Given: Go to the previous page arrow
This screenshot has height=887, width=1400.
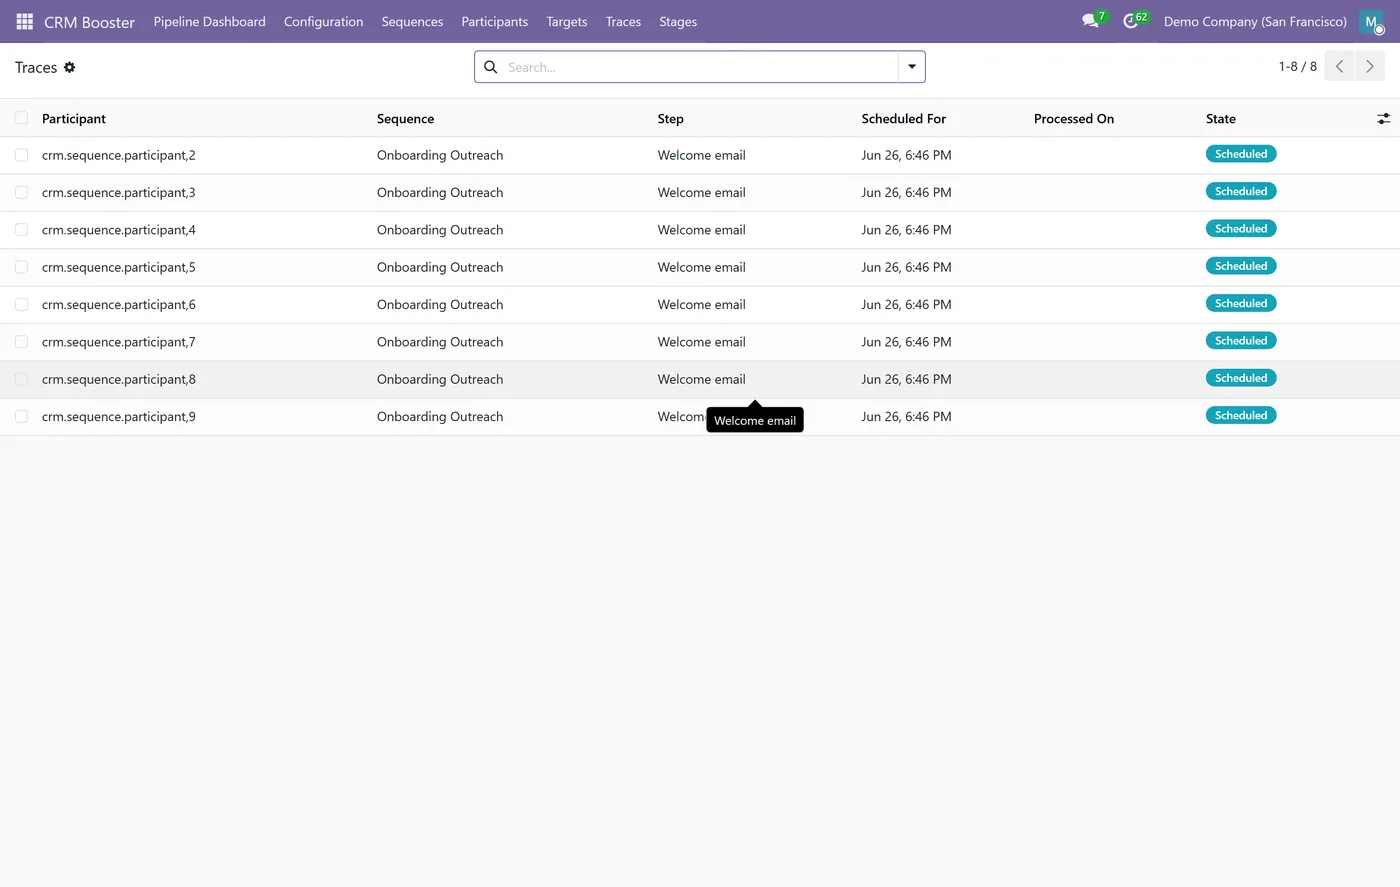Looking at the screenshot, I should click(x=1340, y=67).
